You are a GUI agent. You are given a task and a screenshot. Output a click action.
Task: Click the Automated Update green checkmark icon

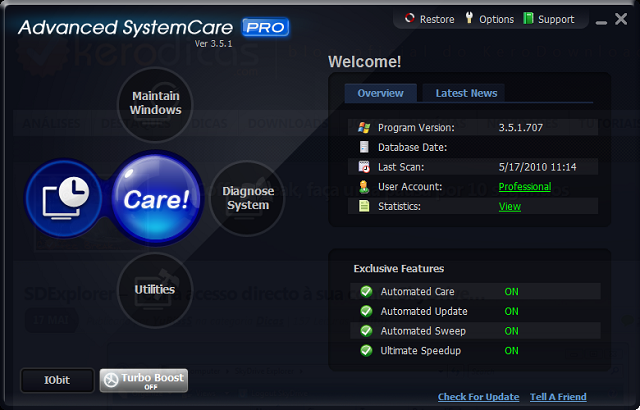tap(366, 311)
